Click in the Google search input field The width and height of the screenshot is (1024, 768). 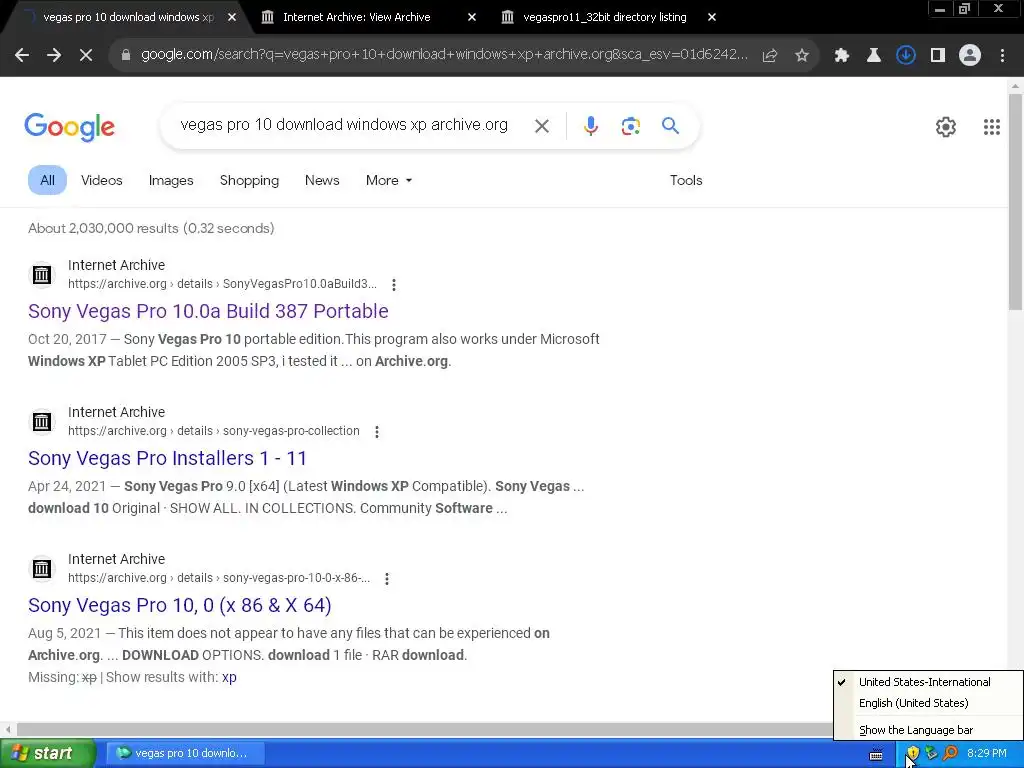coord(344,125)
